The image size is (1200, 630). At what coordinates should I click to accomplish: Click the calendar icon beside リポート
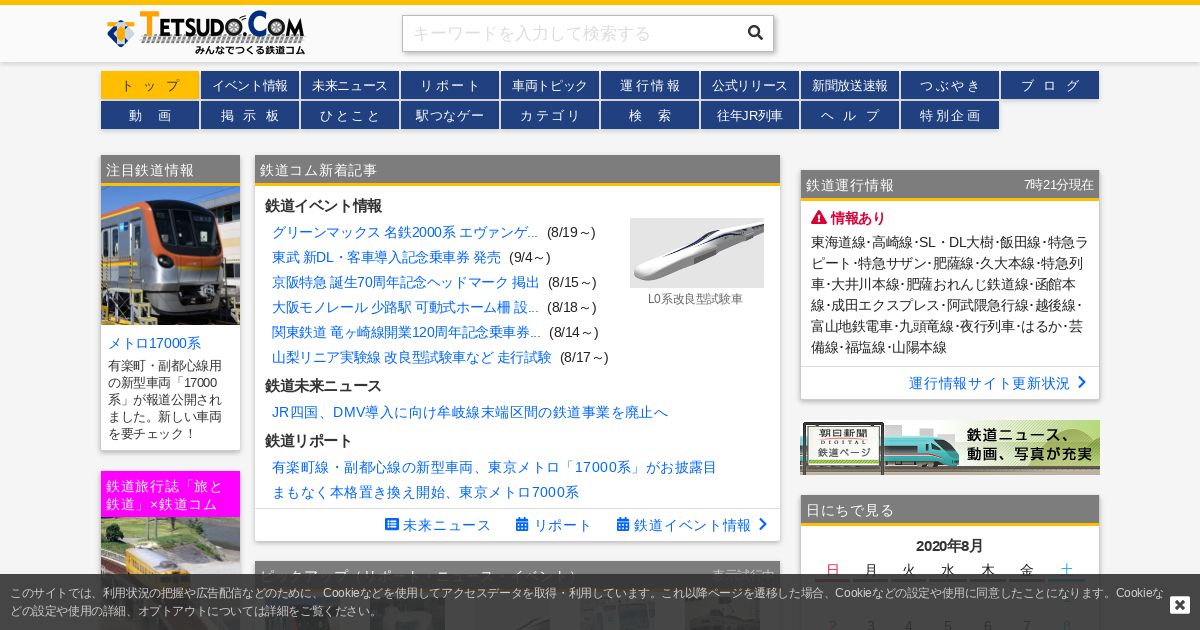pyautogui.click(x=522, y=524)
